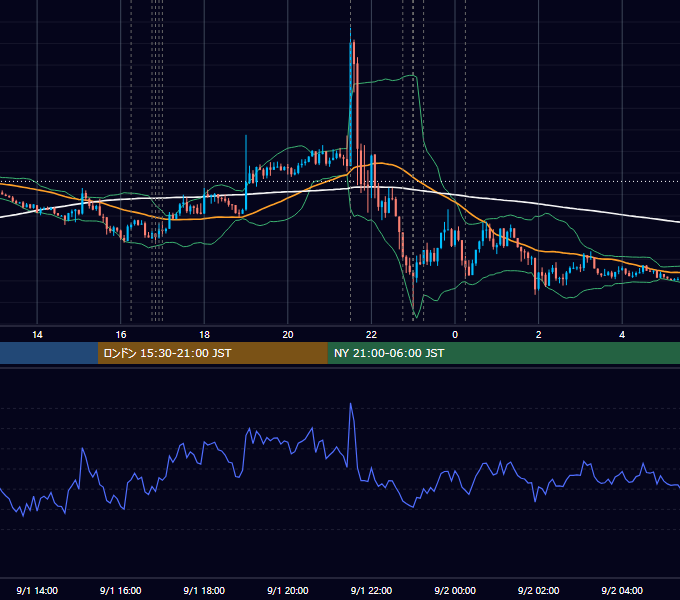The width and height of the screenshot is (680, 600).
Task: Click the '9/1 22:00' time label
Action: coord(371,590)
